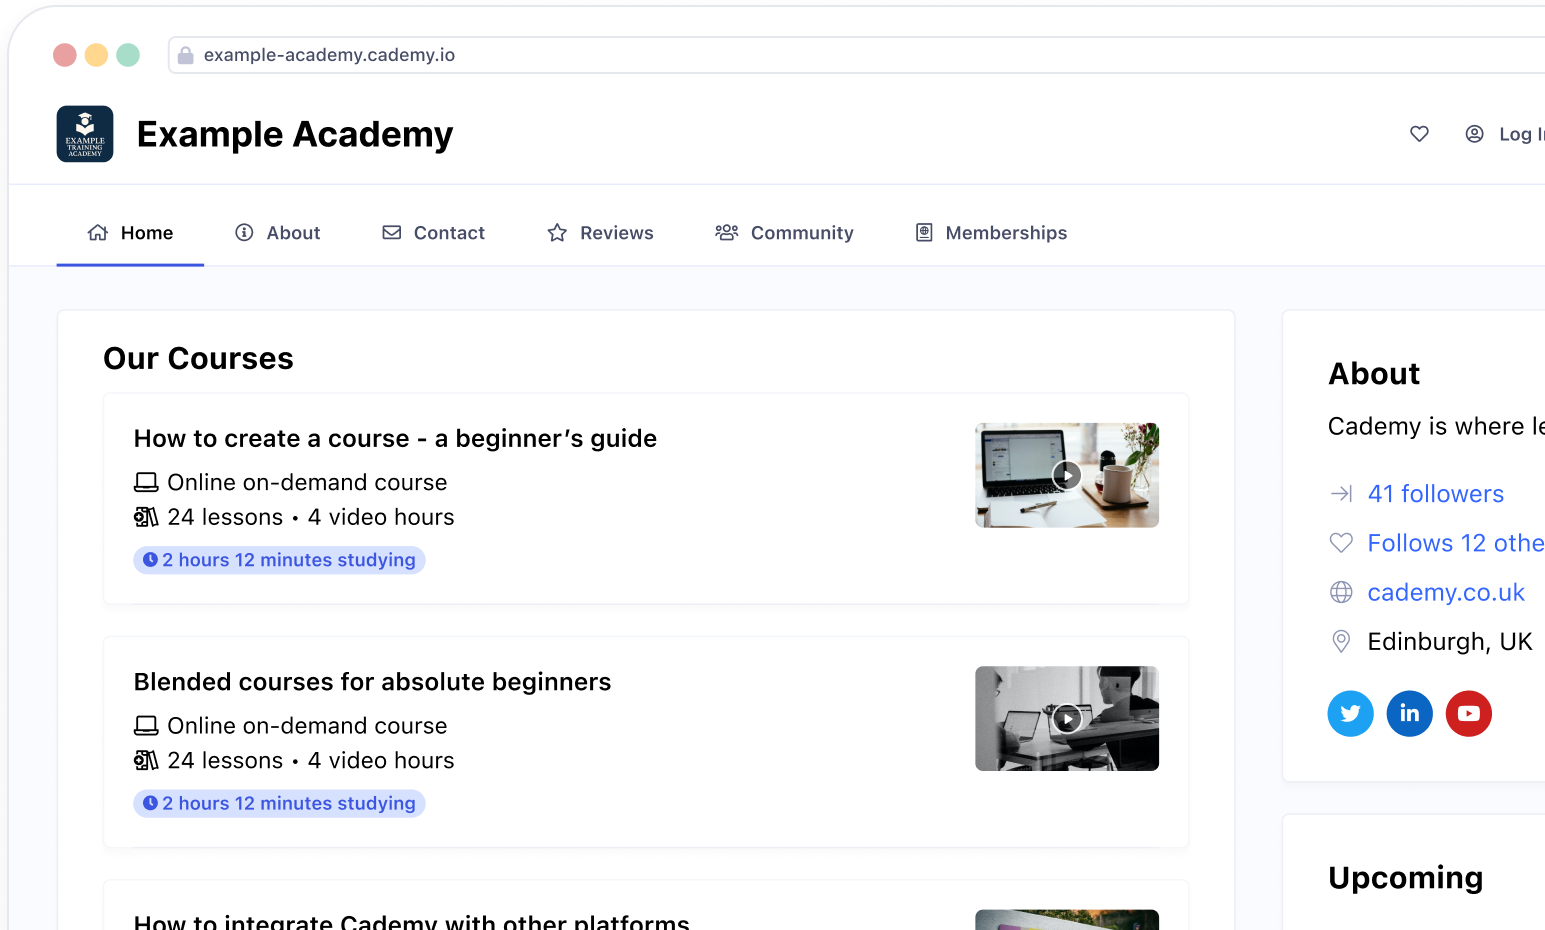Screen dimensions: 1545x930
Task: Click the user account icon beside Log In
Action: [x=1474, y=134]
